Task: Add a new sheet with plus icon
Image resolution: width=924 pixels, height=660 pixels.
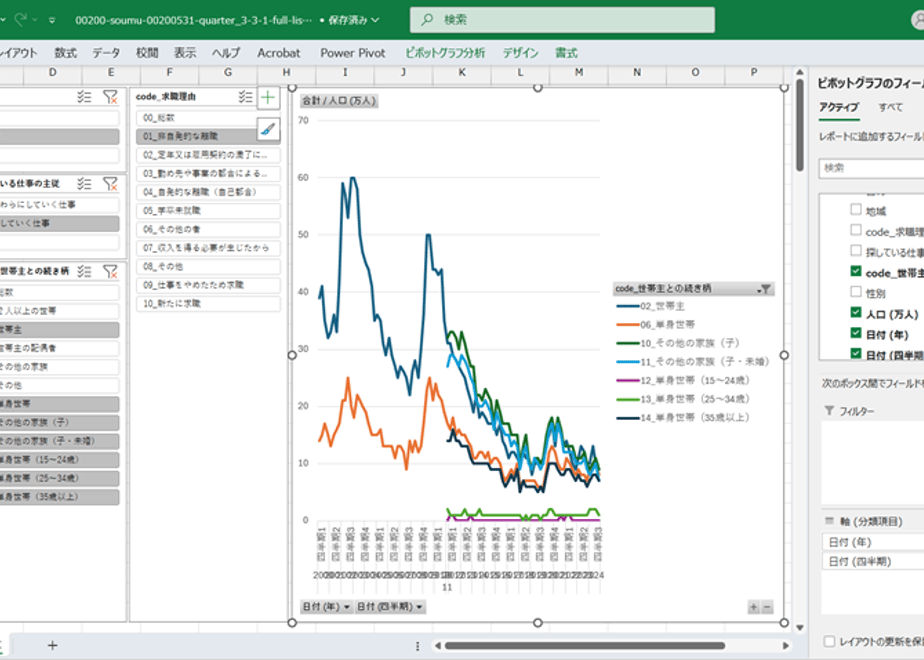Action: 52,645
